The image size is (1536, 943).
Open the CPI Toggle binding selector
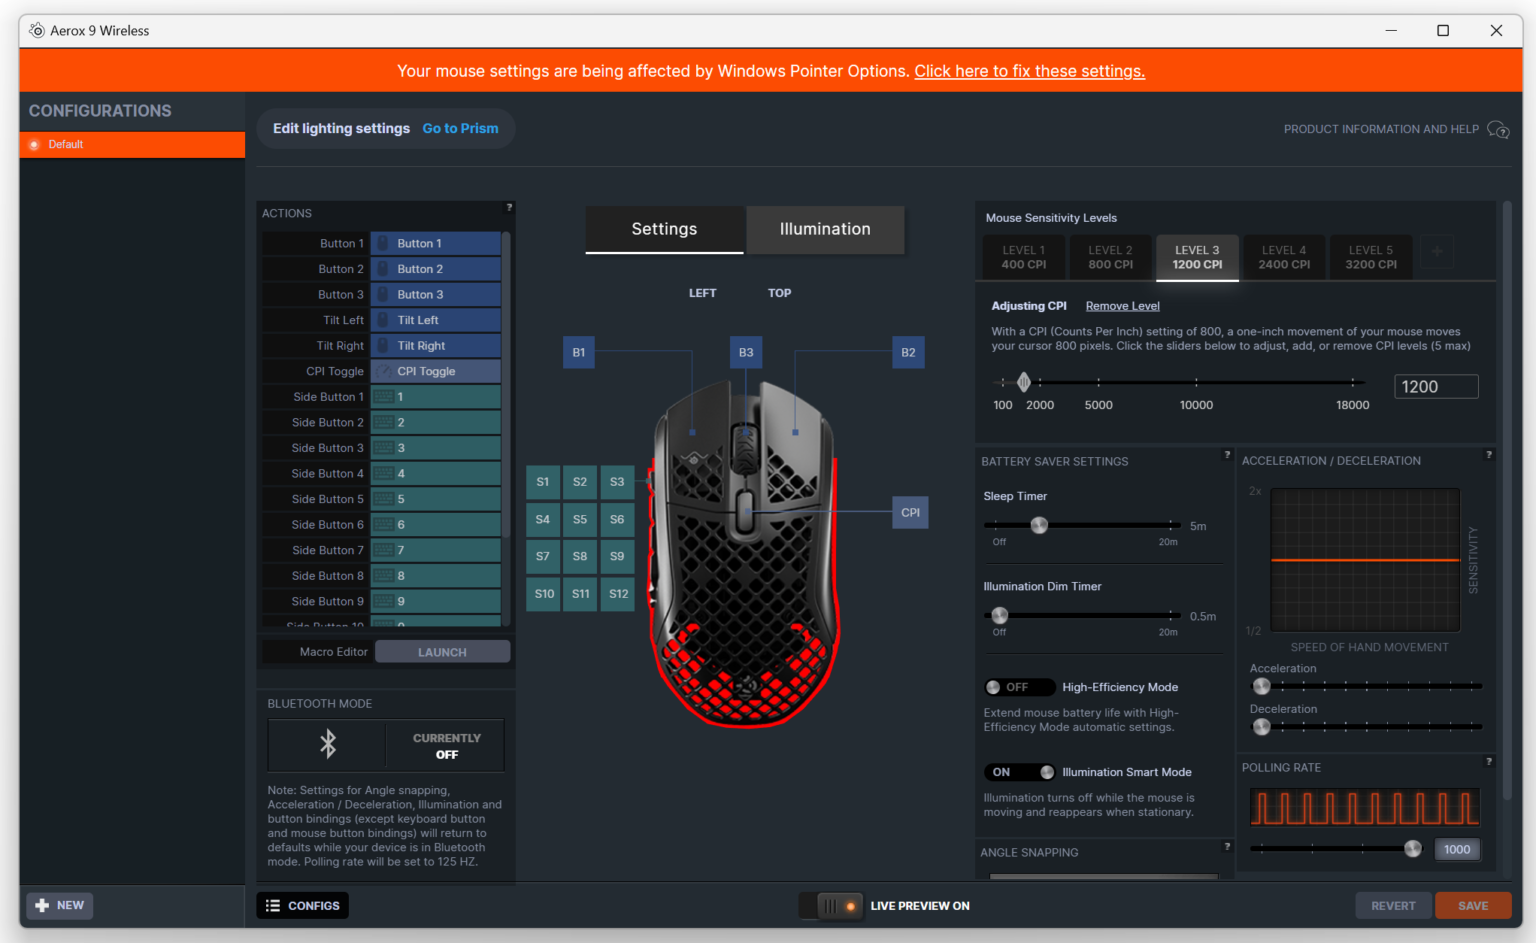point(435,370)
